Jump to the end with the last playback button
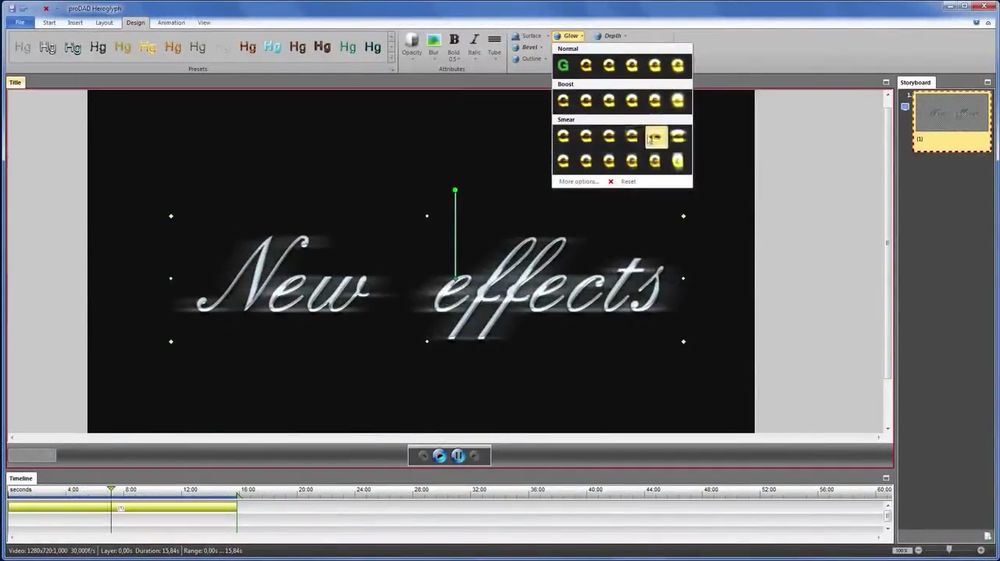The image size is (1000, 561). pyautogui.click(x=474, y=455)
